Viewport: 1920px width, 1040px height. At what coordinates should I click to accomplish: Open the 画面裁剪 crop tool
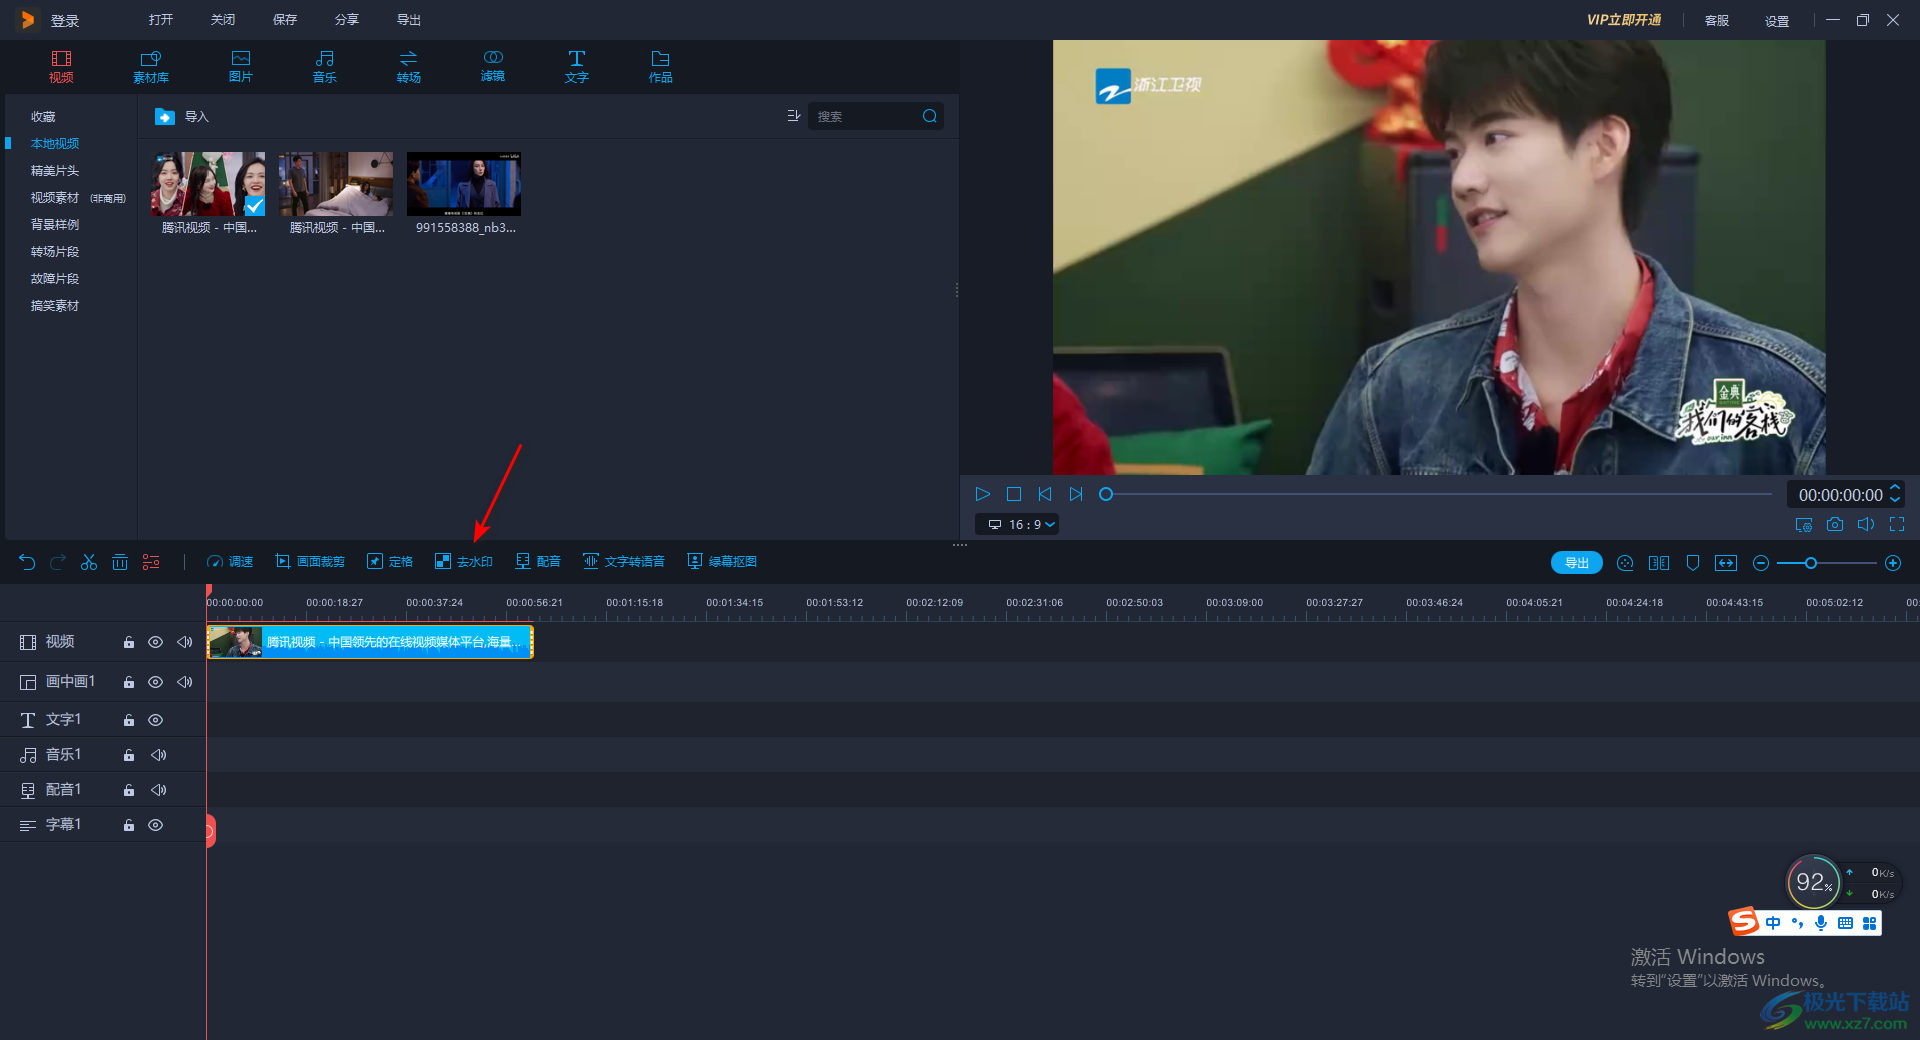tap(310, 562)
